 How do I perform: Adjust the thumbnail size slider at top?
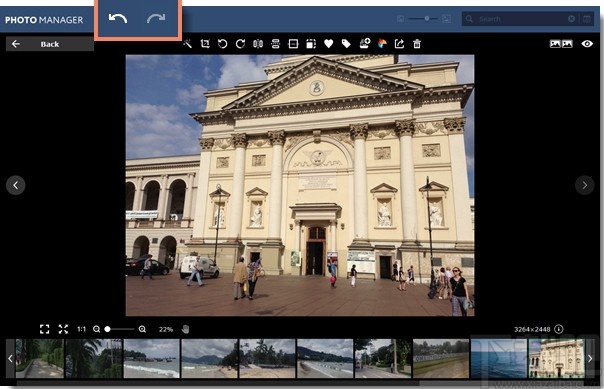pos(423,18)
